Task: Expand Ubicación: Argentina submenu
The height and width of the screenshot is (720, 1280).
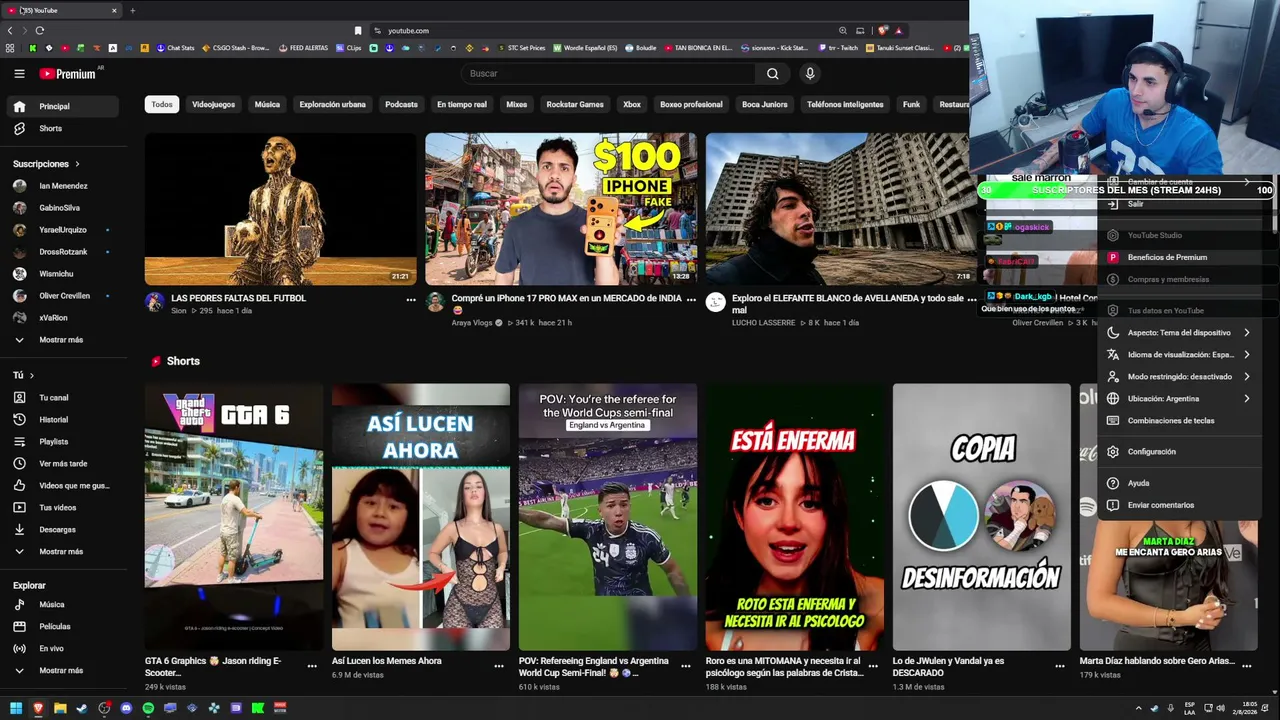Action: click(1178, 399)
